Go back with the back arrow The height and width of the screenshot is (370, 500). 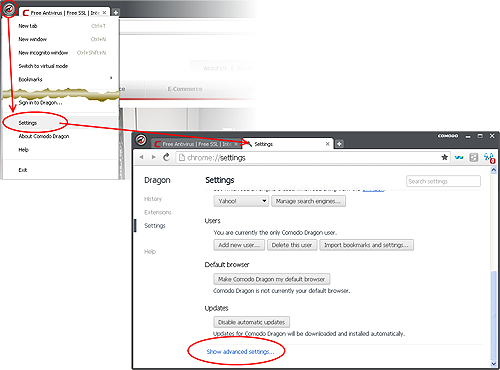[x=142, y=157]
